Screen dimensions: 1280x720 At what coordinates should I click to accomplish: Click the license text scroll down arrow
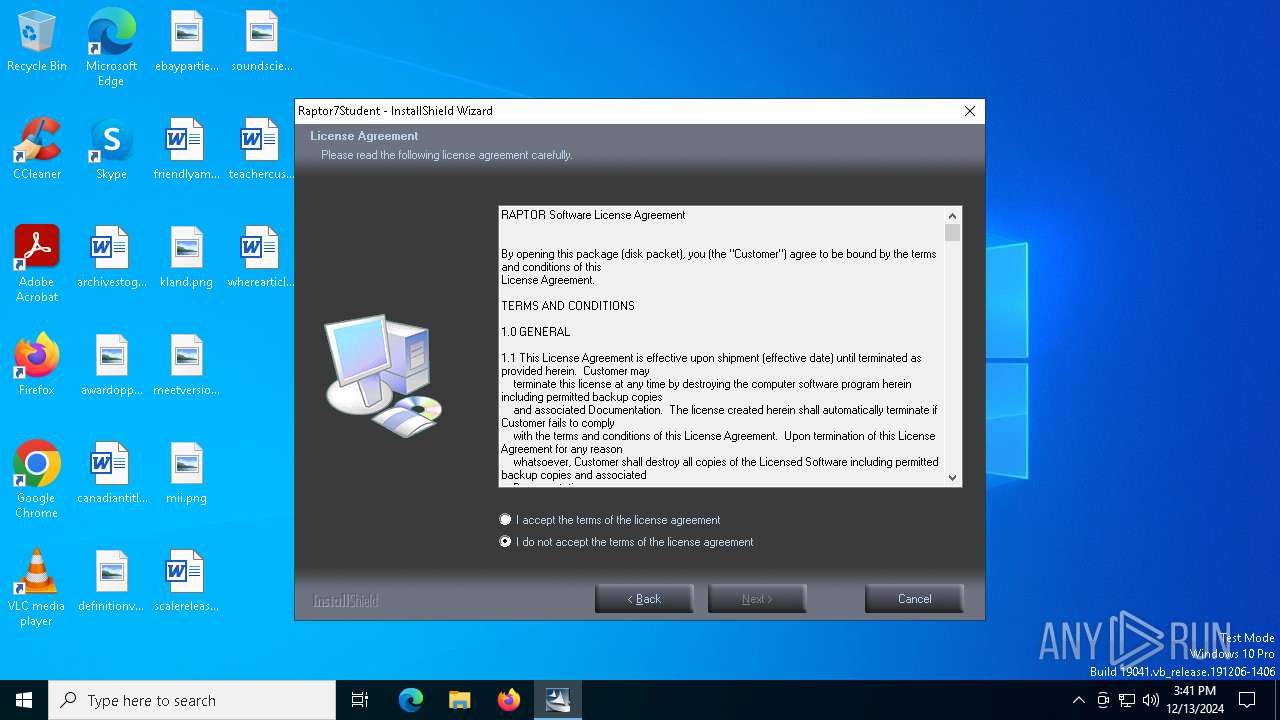click(952, 478)
